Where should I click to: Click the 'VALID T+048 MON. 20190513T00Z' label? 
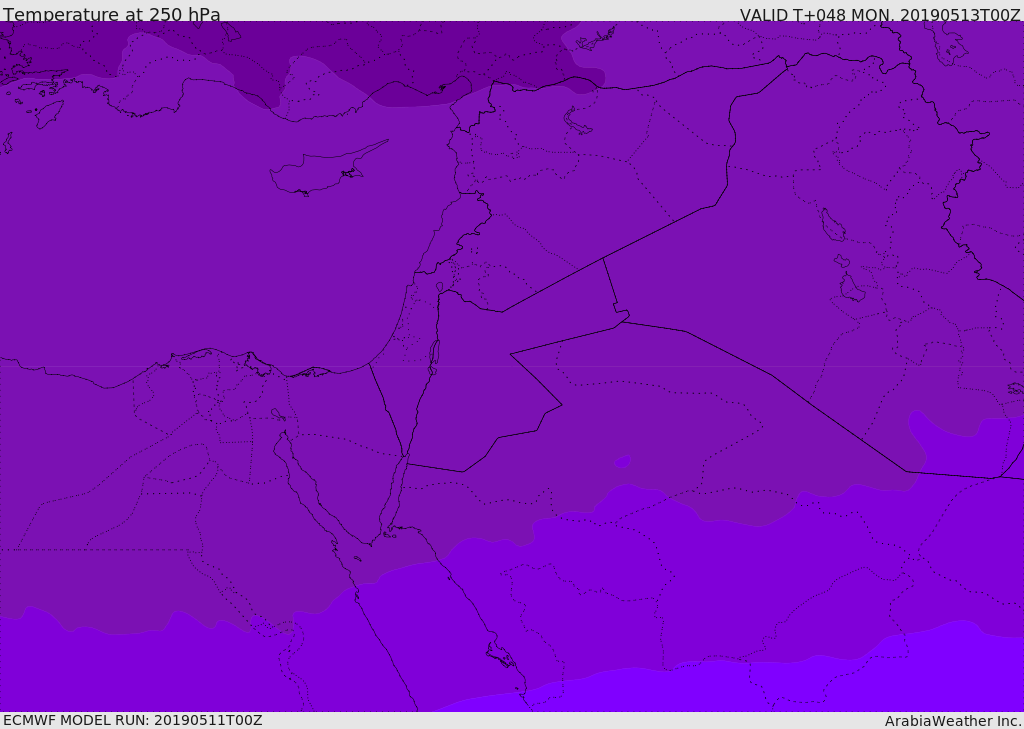click(880, 15)
